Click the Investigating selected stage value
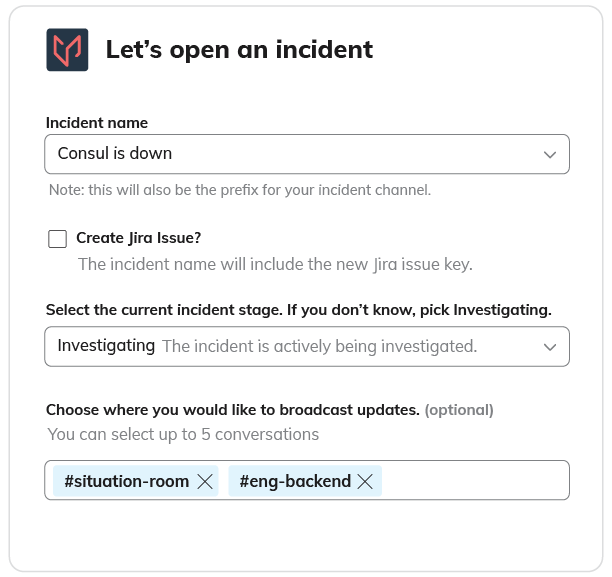Screen dimensions: 612x577 pos(106,346)
